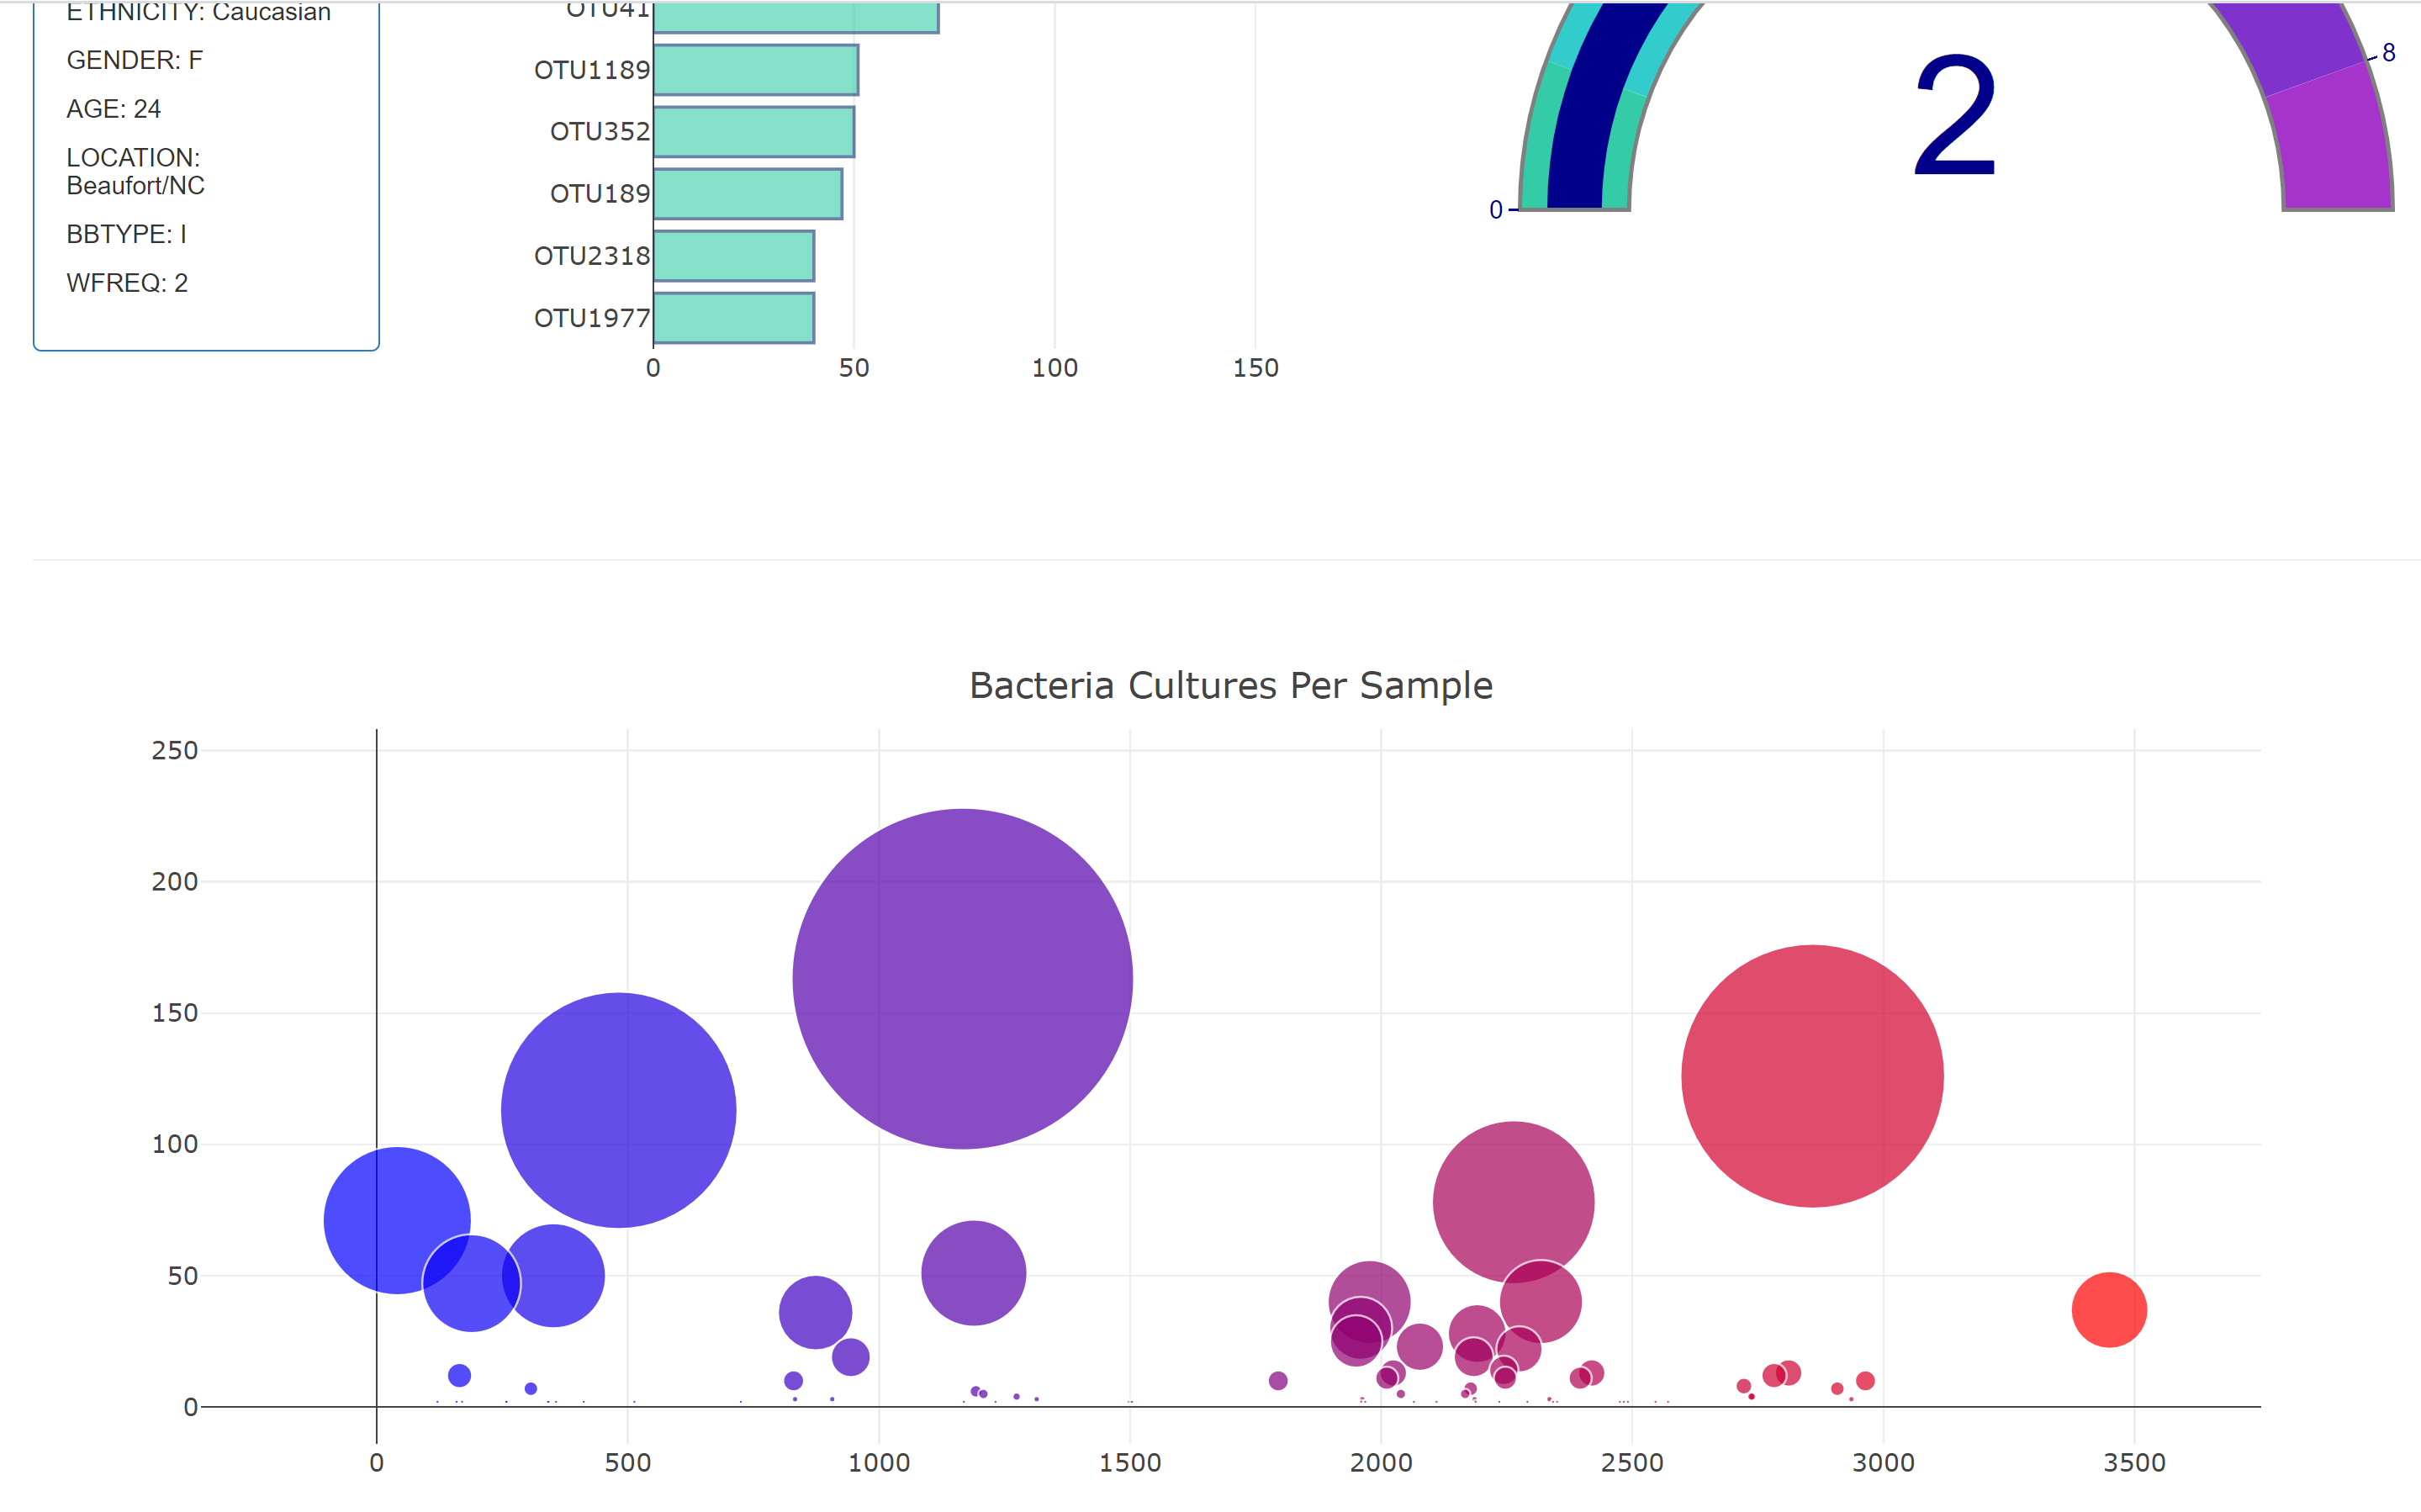Click the blue bubble near x-axis origin

coord(397,1220)
